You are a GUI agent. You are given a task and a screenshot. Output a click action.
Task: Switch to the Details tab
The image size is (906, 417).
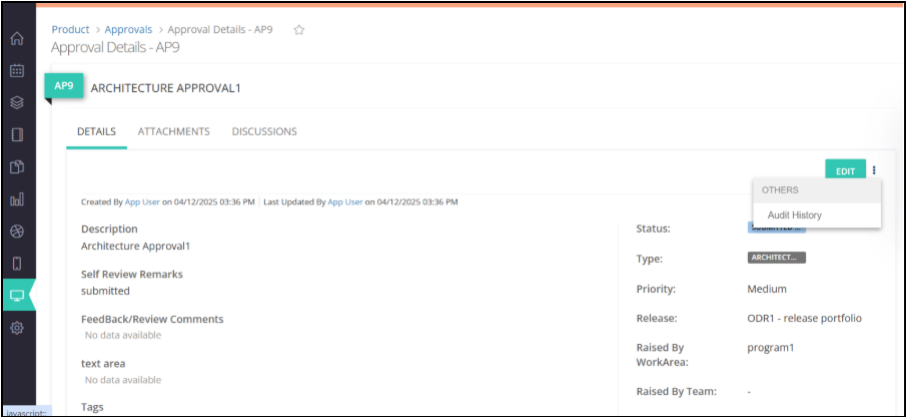(96, 132)
